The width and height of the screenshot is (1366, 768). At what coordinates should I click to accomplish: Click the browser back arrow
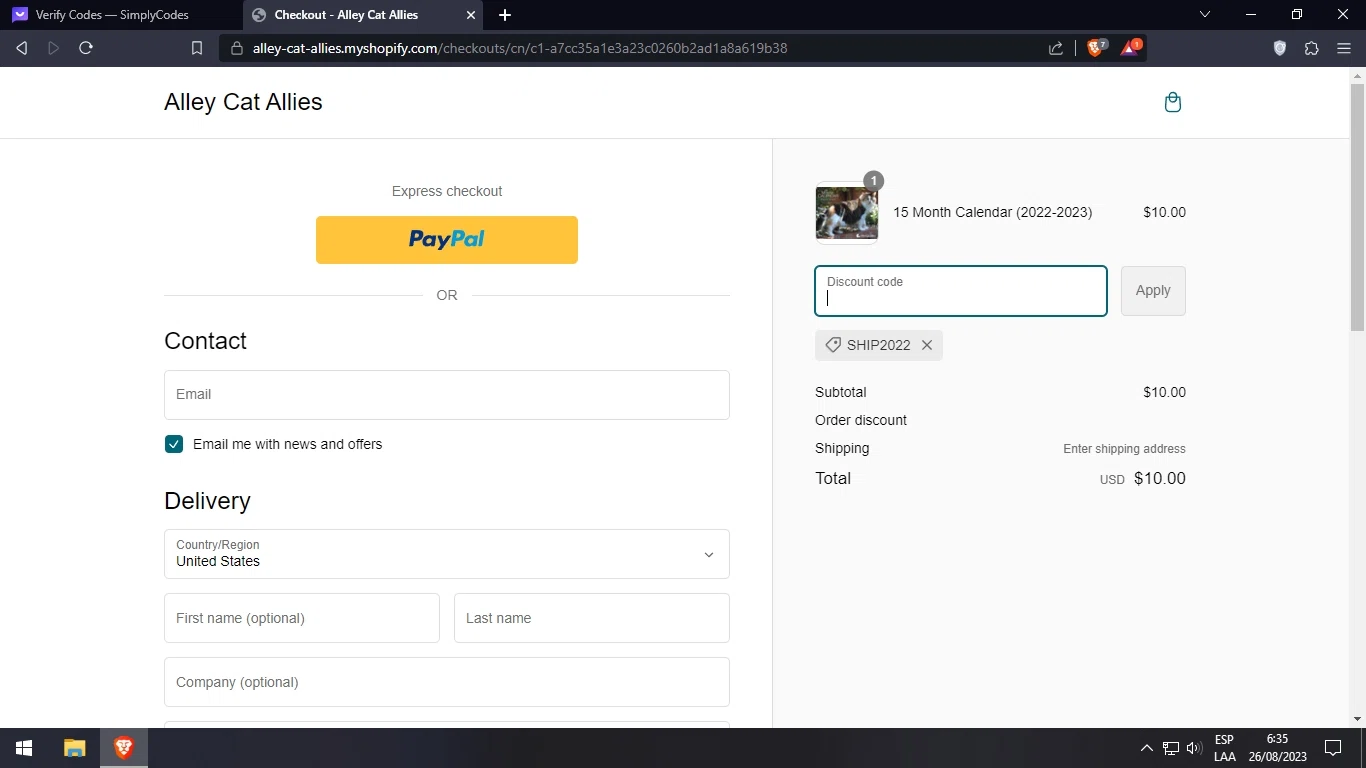tap(22, 48)
